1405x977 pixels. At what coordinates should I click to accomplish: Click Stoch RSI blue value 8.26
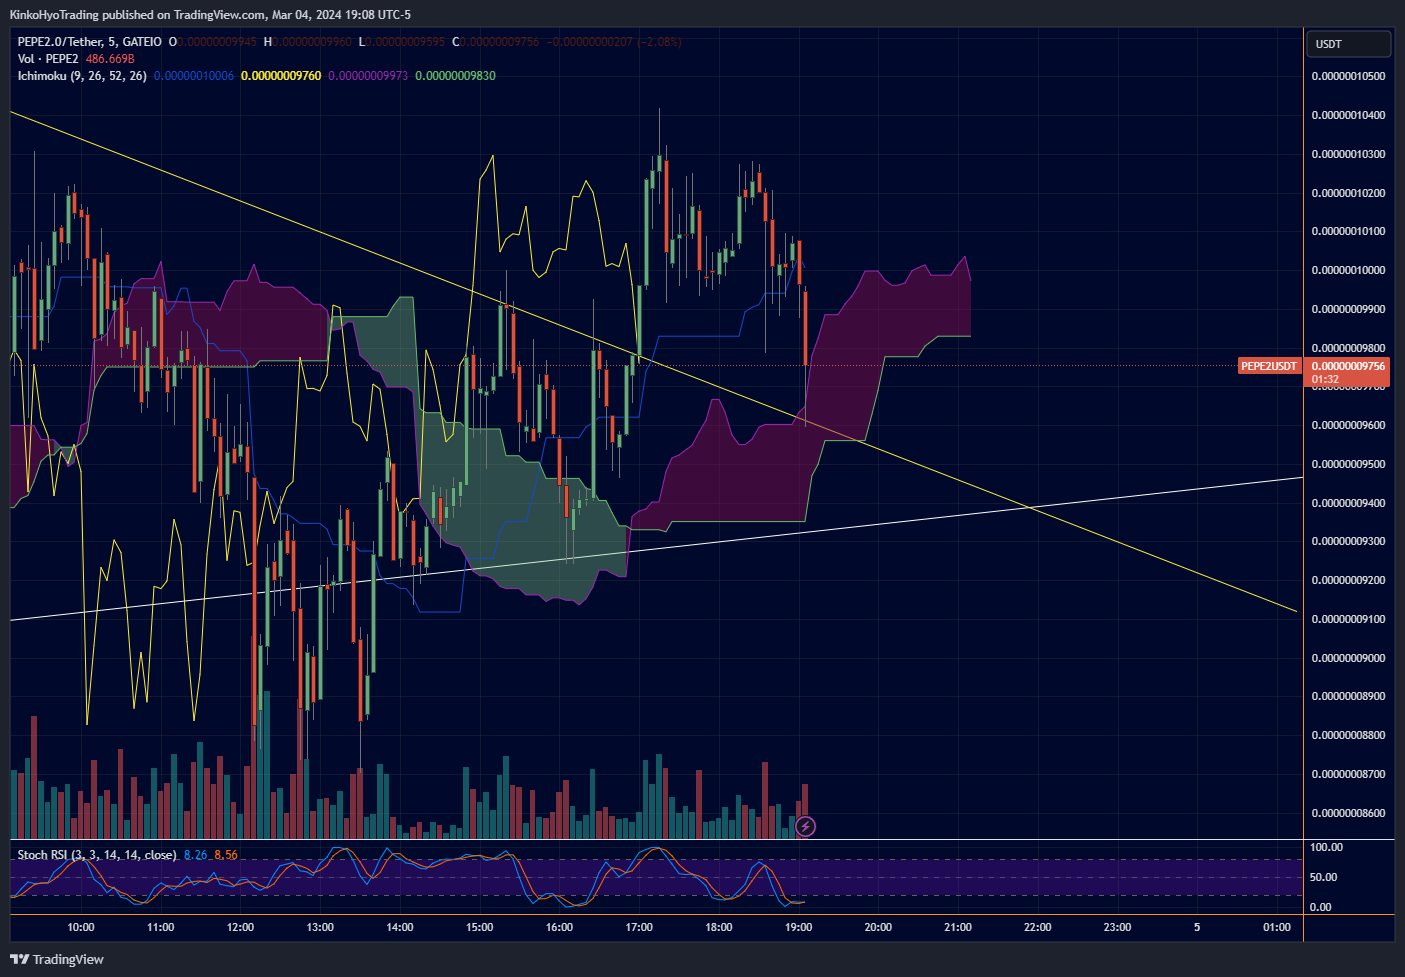coord(196,855)
